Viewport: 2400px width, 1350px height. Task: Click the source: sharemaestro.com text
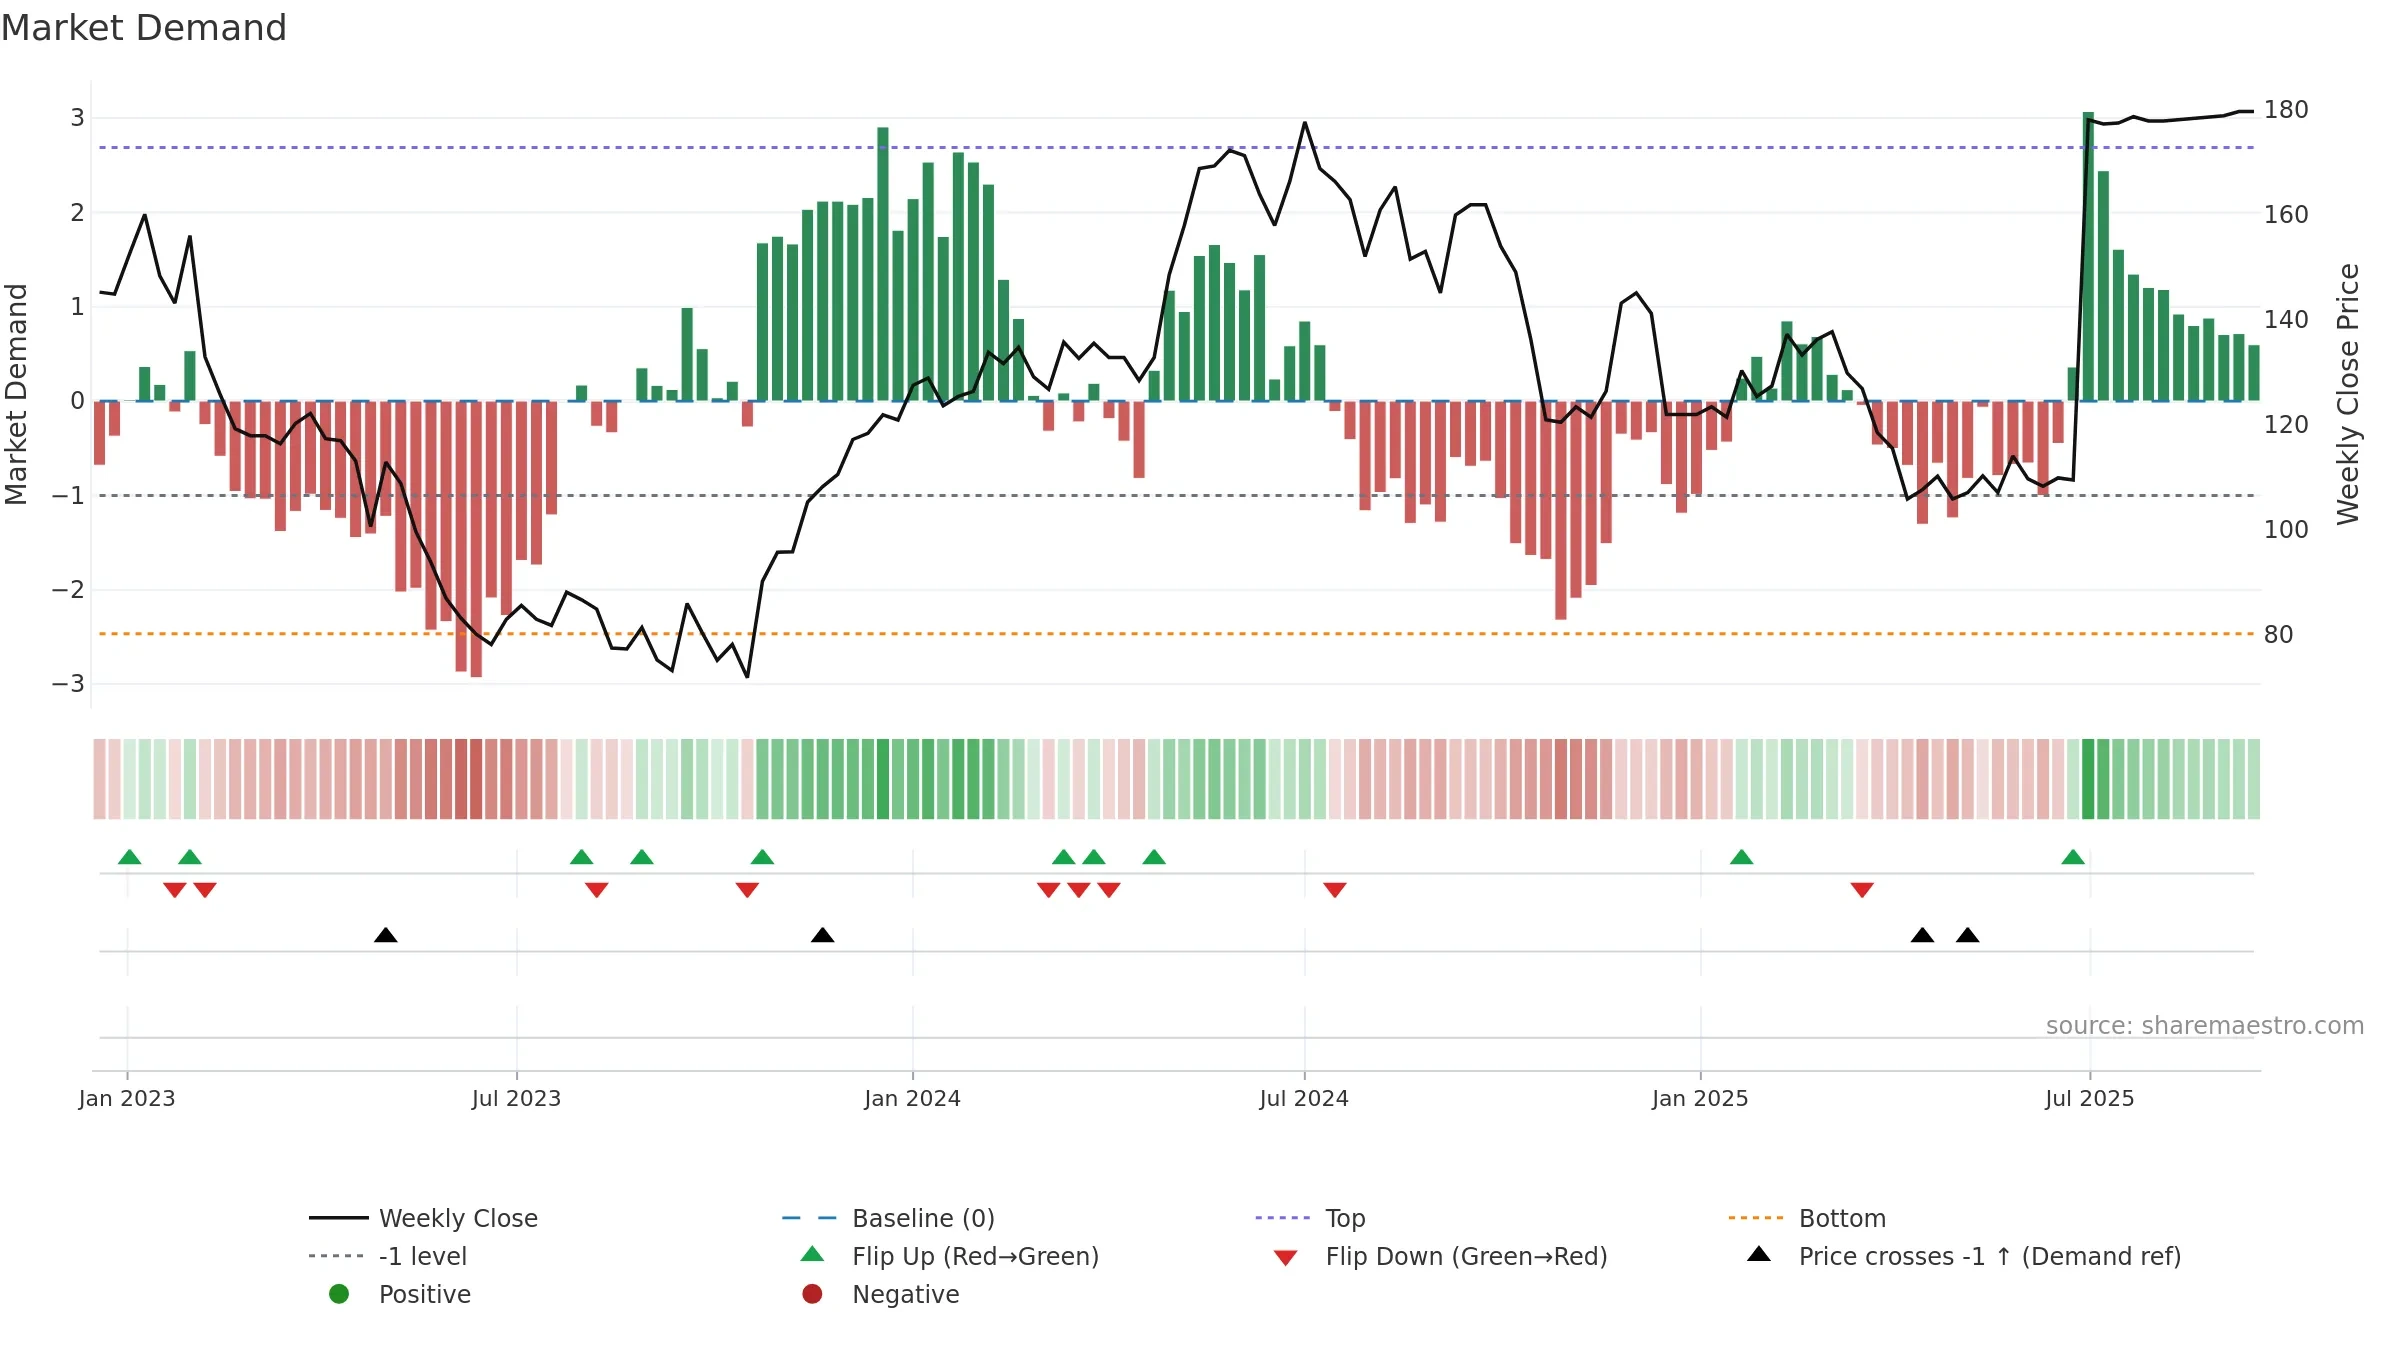(x=2205, y=1026)
